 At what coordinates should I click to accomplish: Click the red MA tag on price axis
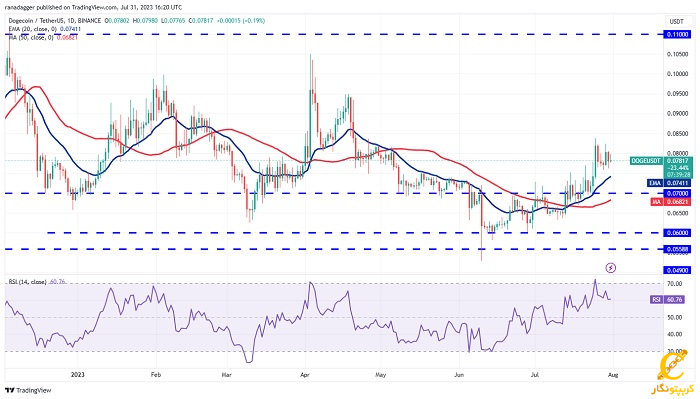pyautogui.click(x=656, y=202)
